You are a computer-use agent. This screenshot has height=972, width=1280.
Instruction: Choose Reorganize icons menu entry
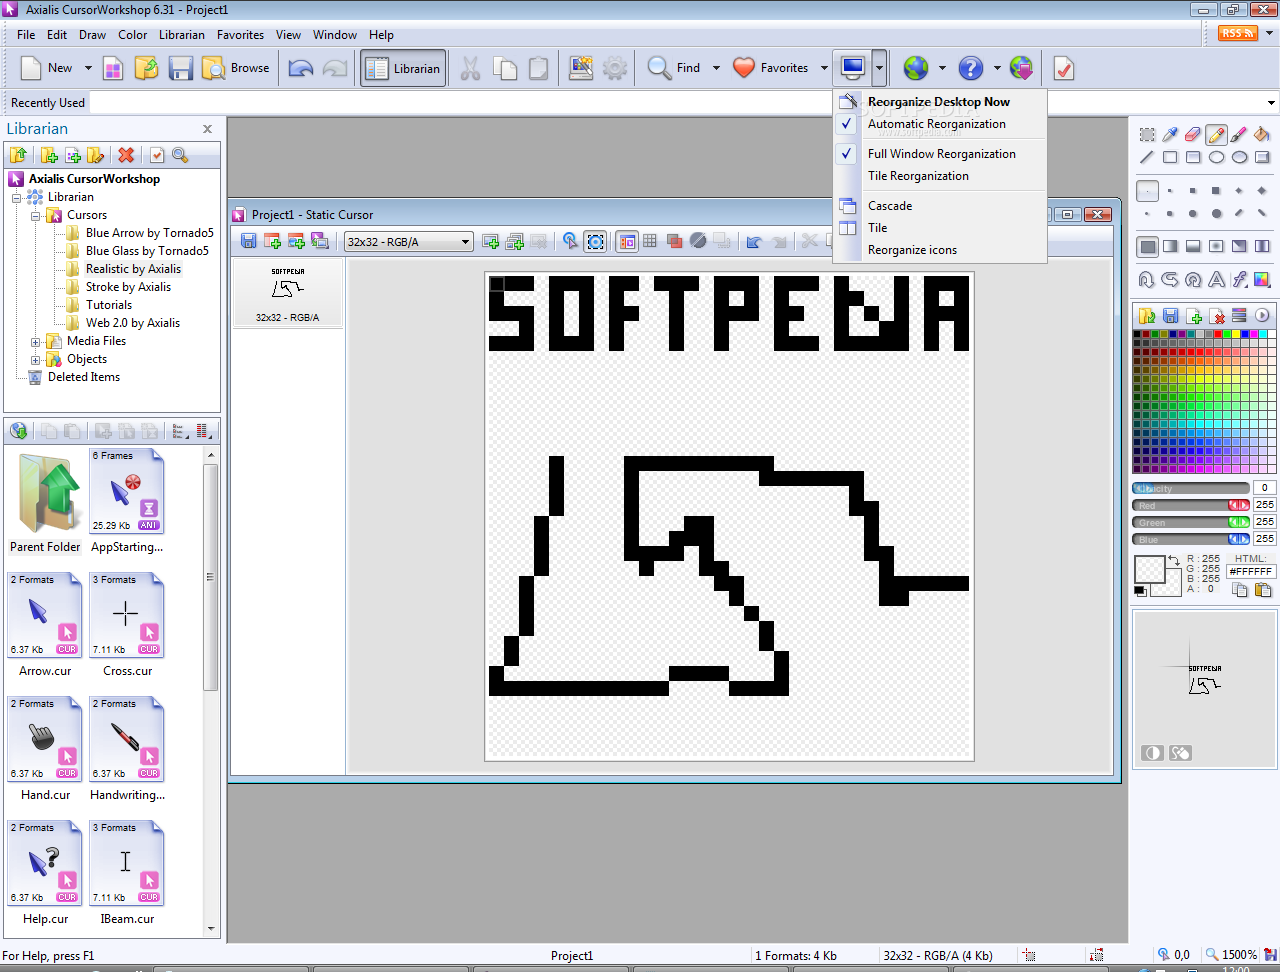tap(912, 250)
